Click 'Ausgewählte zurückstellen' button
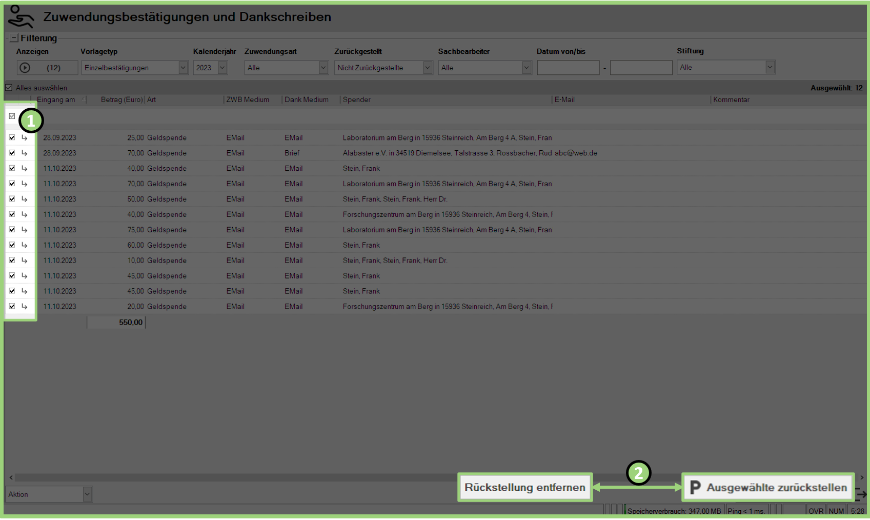 tap(768, 488)
